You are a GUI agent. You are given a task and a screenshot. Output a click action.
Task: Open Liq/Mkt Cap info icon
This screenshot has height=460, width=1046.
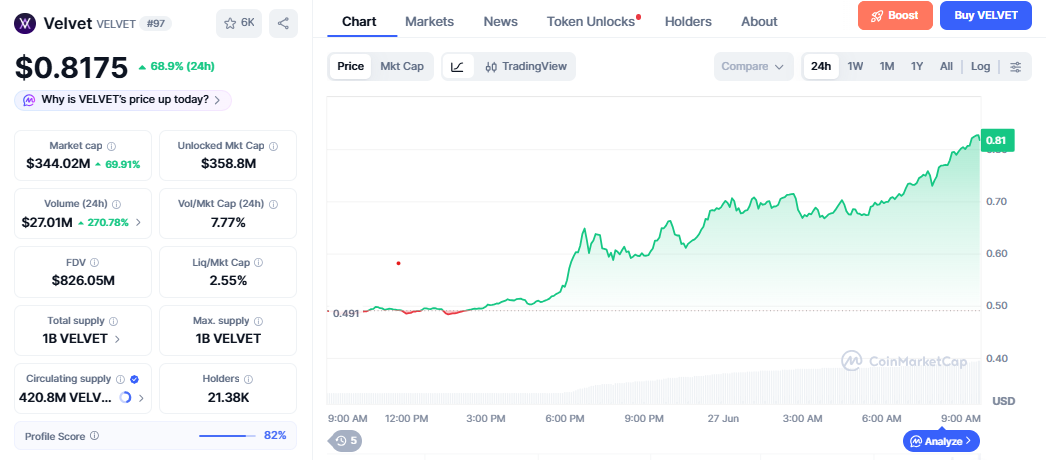[x=258, y=263]
